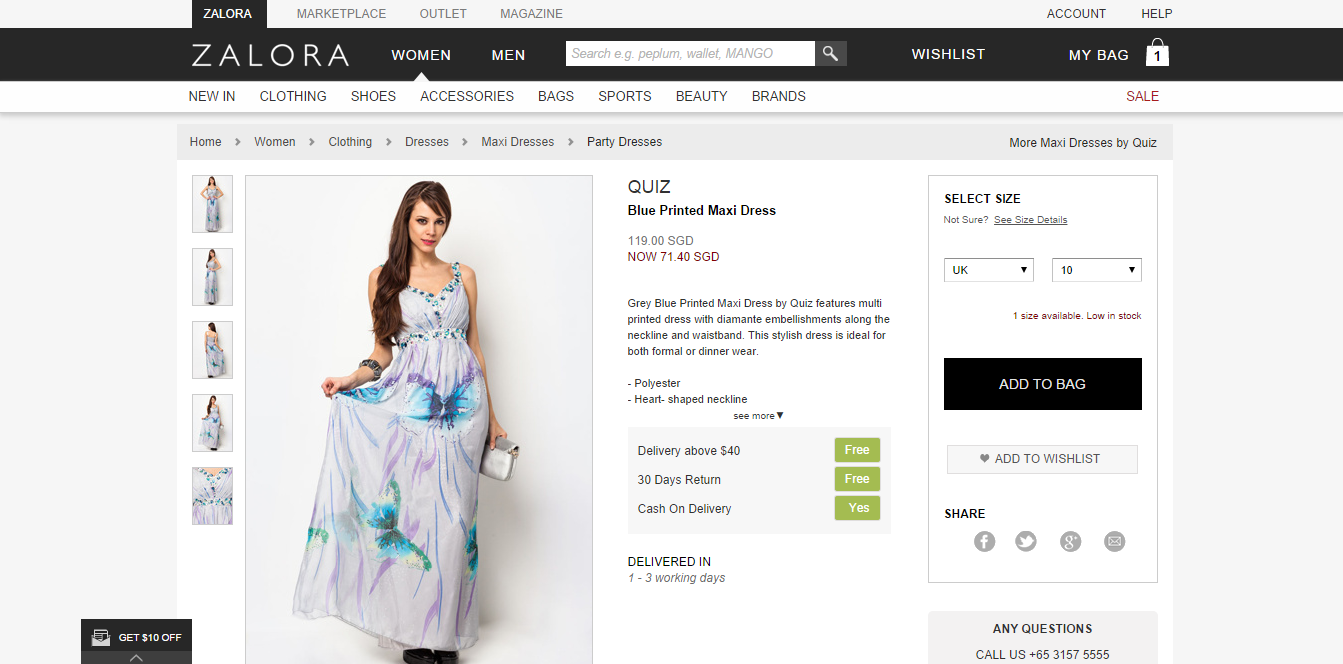Open the BAGS menu
This screenshot has height=664, width=1343.
click(x=556, y=96)
